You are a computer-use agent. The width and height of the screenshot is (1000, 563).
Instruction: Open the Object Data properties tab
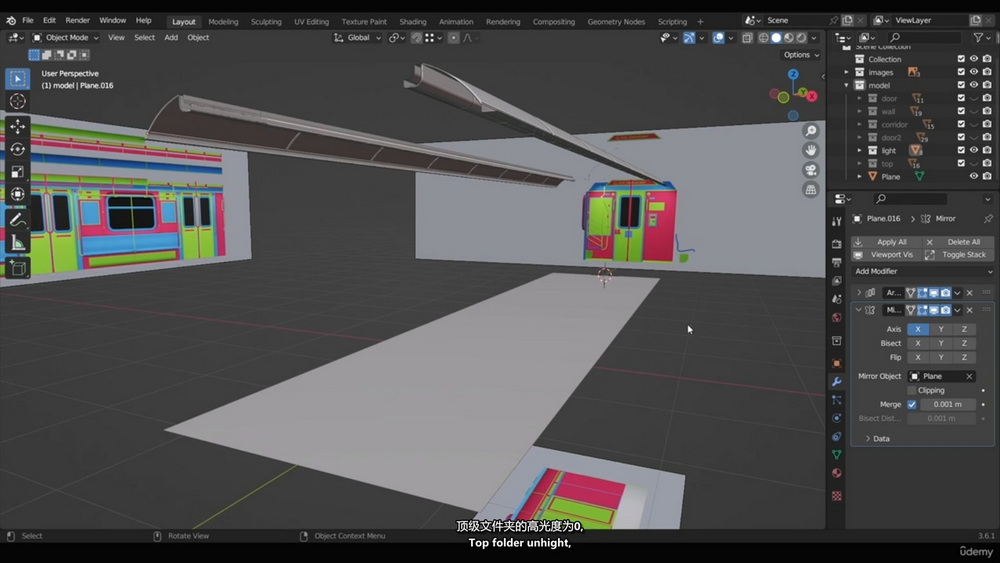tap(837, 455)
